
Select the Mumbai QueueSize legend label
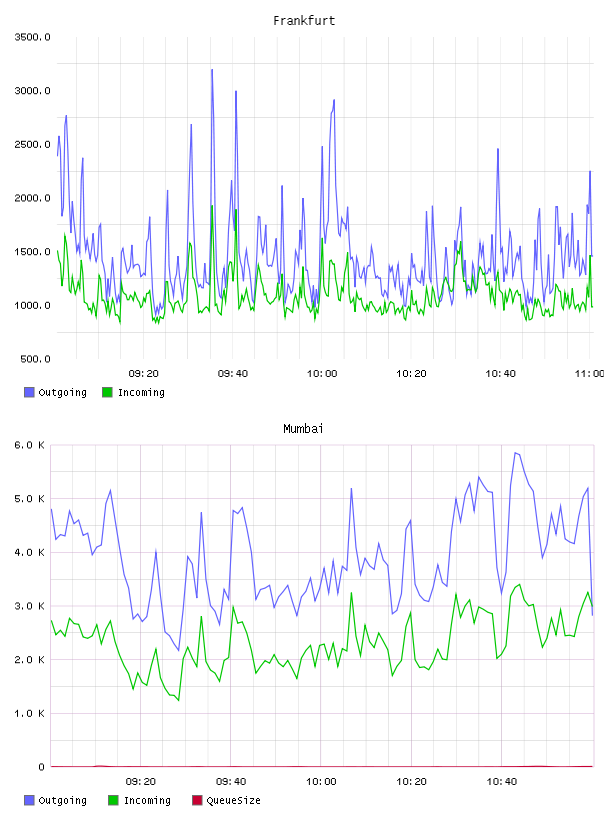click(233, 800)
